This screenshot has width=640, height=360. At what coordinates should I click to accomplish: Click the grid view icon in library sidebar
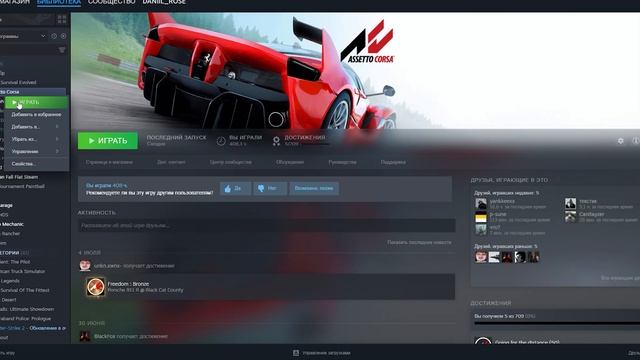coord(62,19)
